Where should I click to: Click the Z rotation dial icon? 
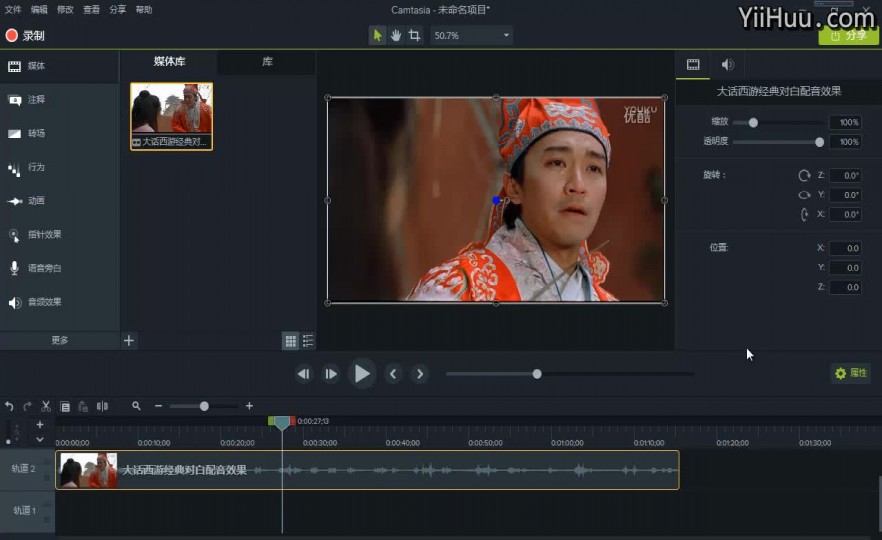pyautogui.click(x=804, y=176)
